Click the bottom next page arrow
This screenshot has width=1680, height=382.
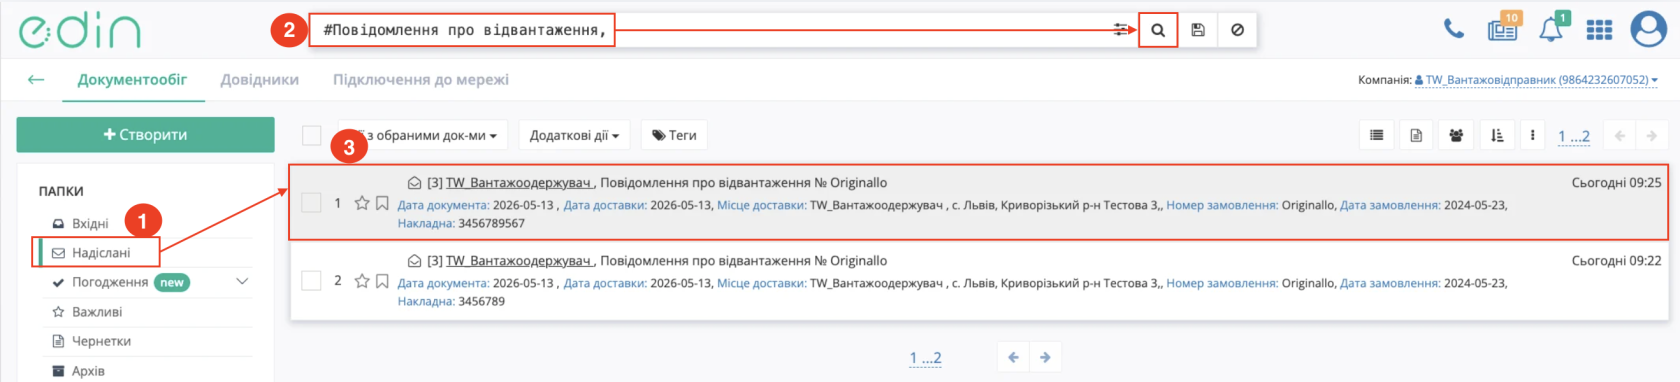click(1045, 357)
